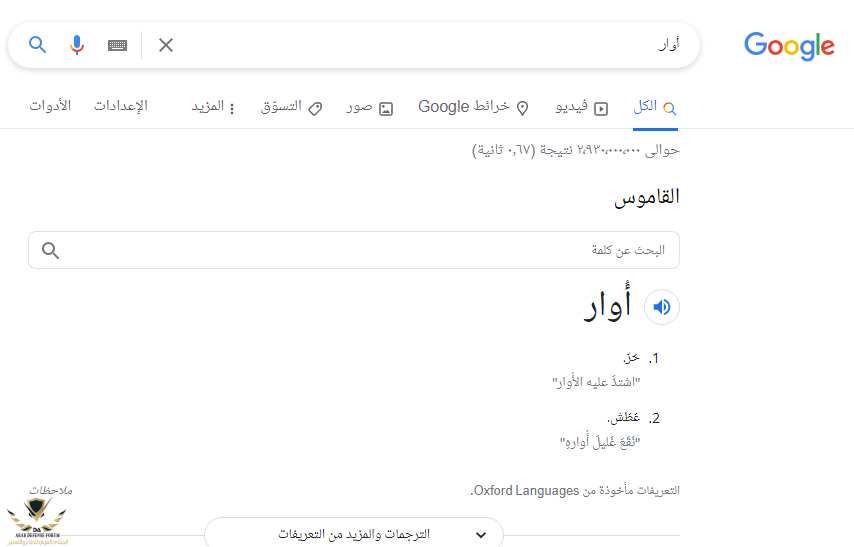Screen dimensions: 854x547
Task: Click the الأدوات tools button
Action: click(x=50, y=106)
